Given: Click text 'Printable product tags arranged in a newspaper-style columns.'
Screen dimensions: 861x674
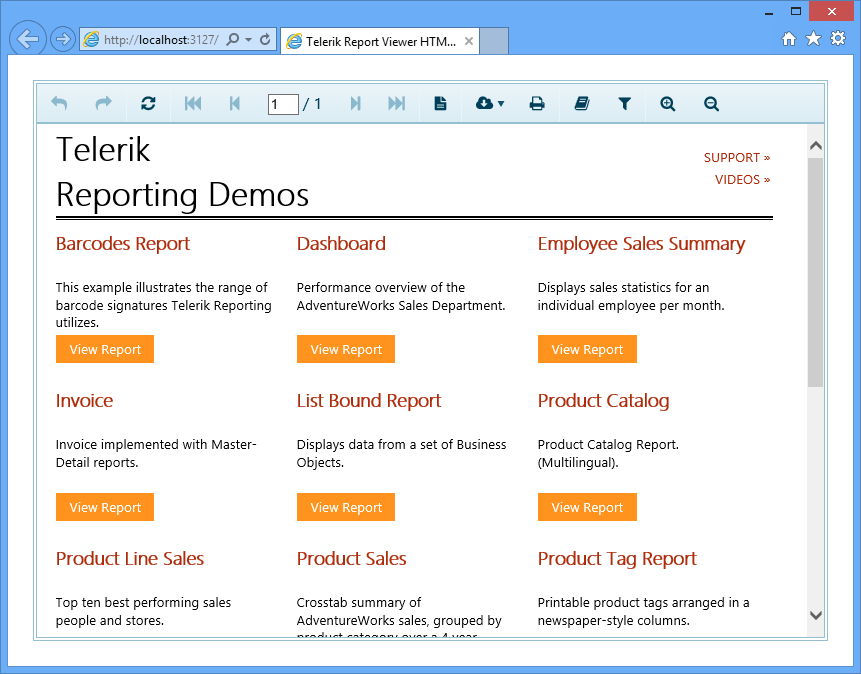Looking at the screenshot, I should tap(644, 611).
